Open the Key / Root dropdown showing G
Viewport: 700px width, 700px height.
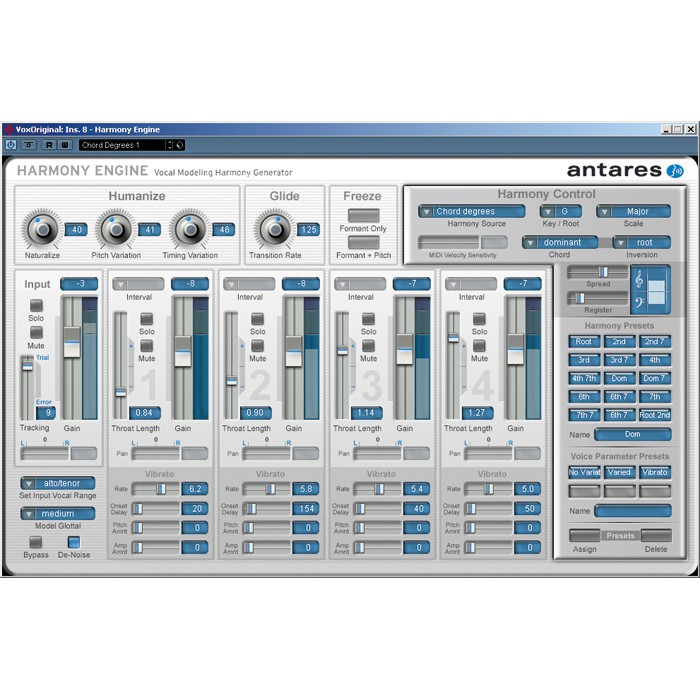point(561,211)
